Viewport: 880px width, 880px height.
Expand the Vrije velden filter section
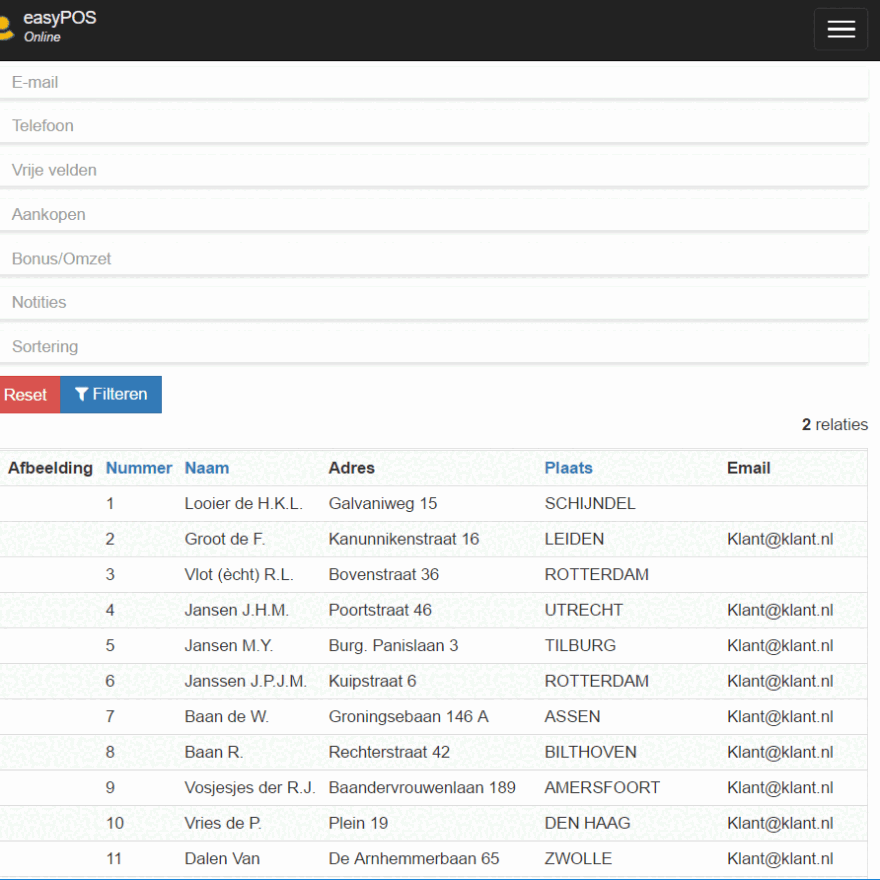[x=434, y=170]
